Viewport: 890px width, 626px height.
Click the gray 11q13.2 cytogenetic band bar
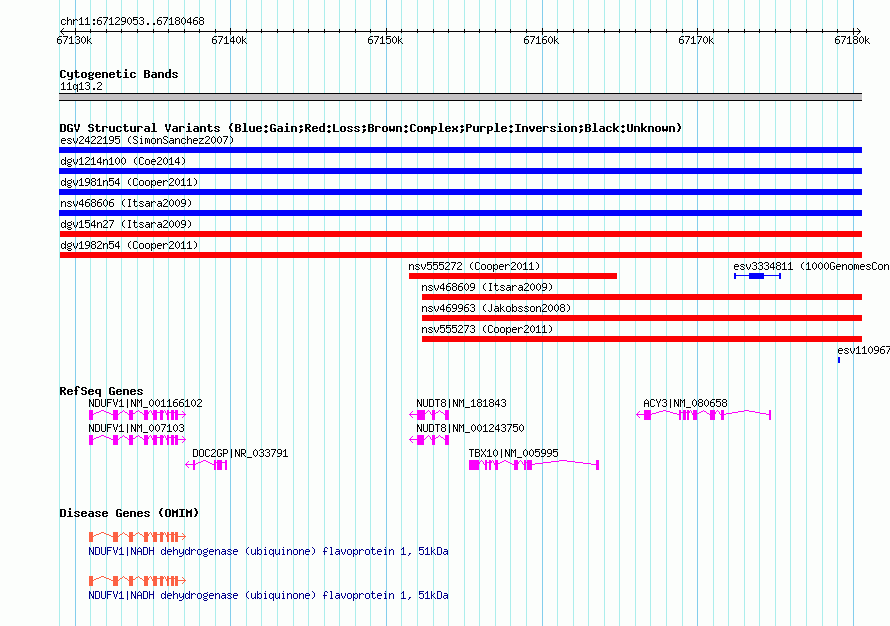(460, 97)
